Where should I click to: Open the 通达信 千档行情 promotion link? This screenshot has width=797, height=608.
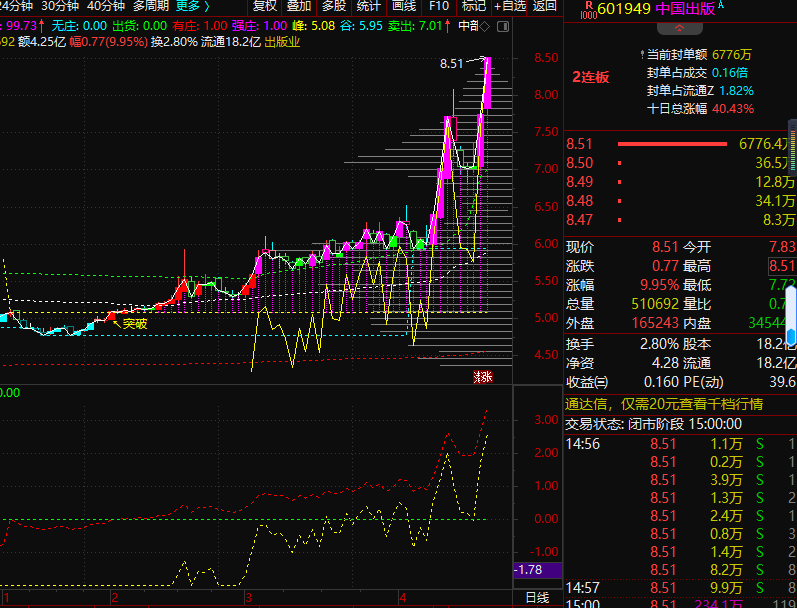click(x=664, y=404)
